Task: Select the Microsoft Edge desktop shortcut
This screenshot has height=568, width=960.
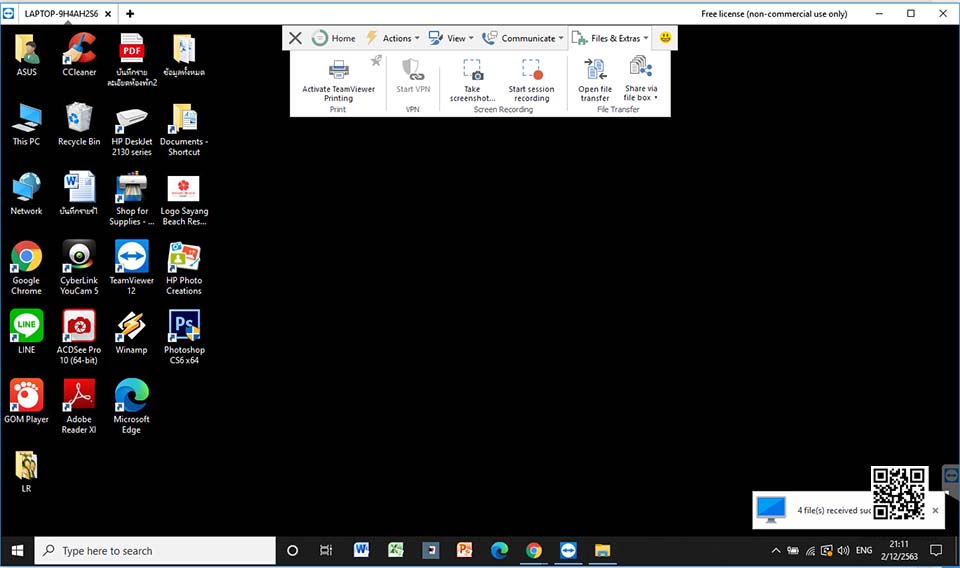Action: click(132, 406)
